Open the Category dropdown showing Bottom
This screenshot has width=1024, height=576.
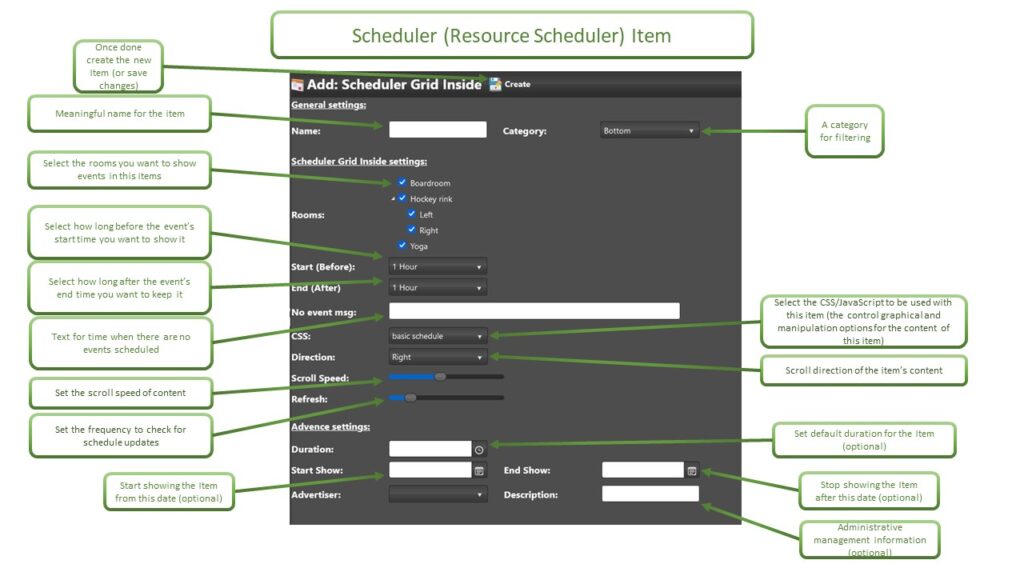pos(649,131)
